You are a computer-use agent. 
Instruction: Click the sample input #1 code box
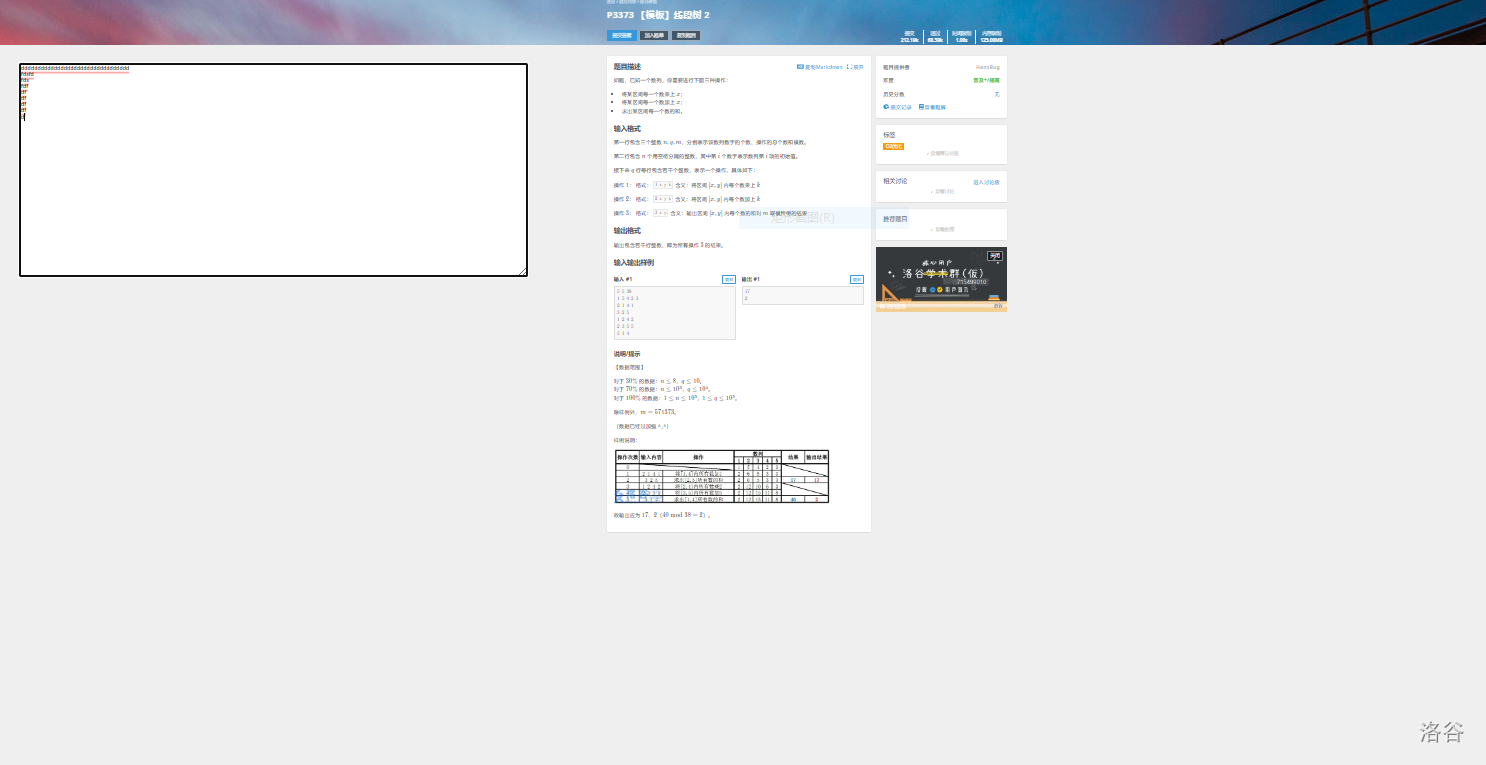[x=674, y=313]
